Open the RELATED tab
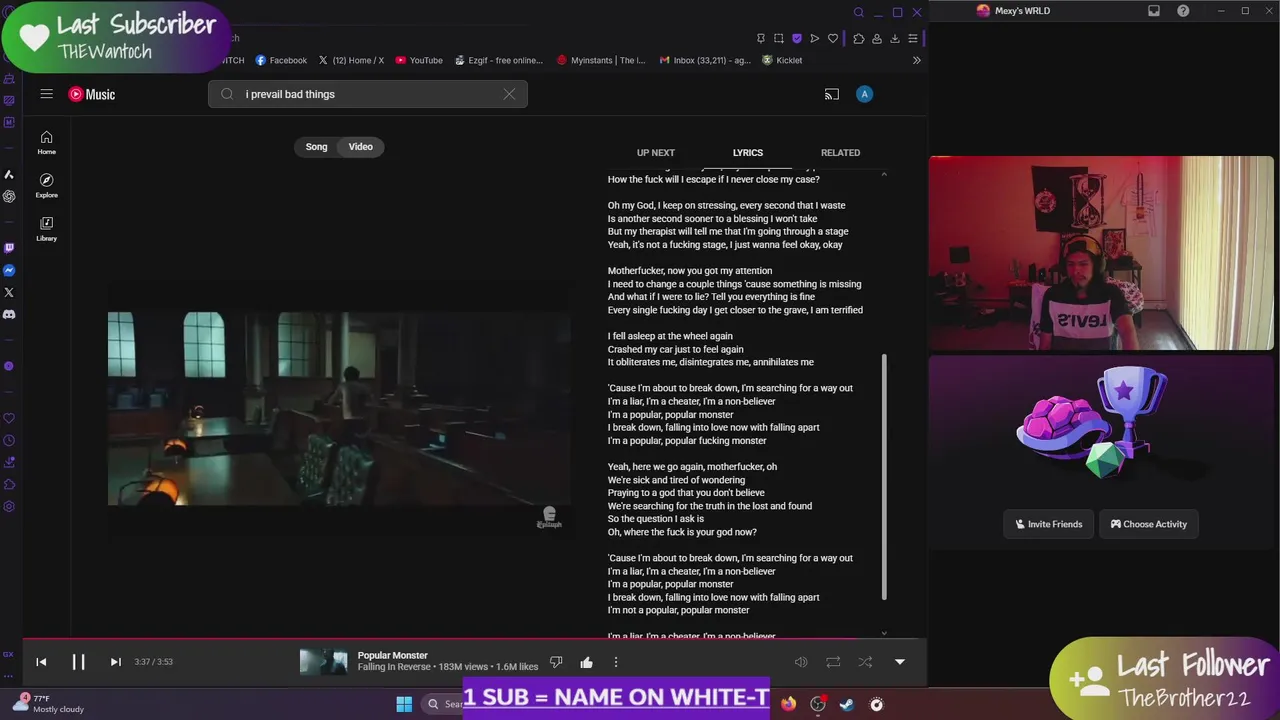Screen dimensions: 1280x720 [840, 153]
